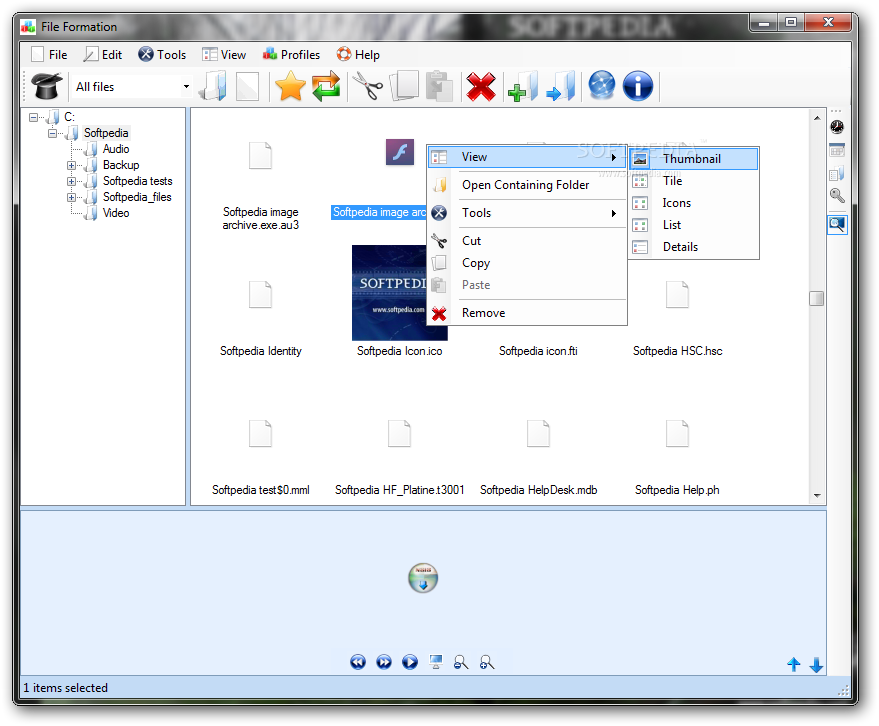Select Softpedia Identity file
The width and height of the screenshot is (879, 726).
point(261,319)
